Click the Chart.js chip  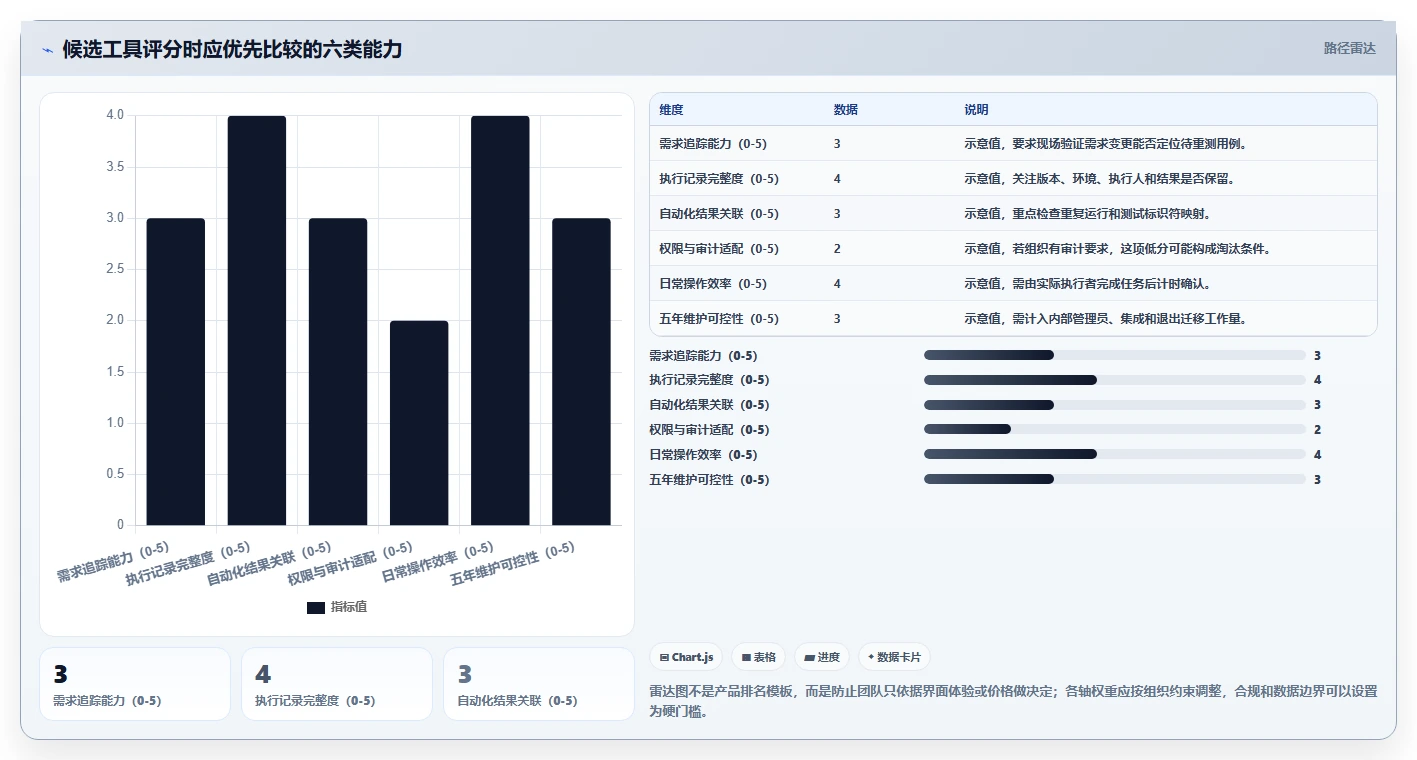click(x=687, y=657)
